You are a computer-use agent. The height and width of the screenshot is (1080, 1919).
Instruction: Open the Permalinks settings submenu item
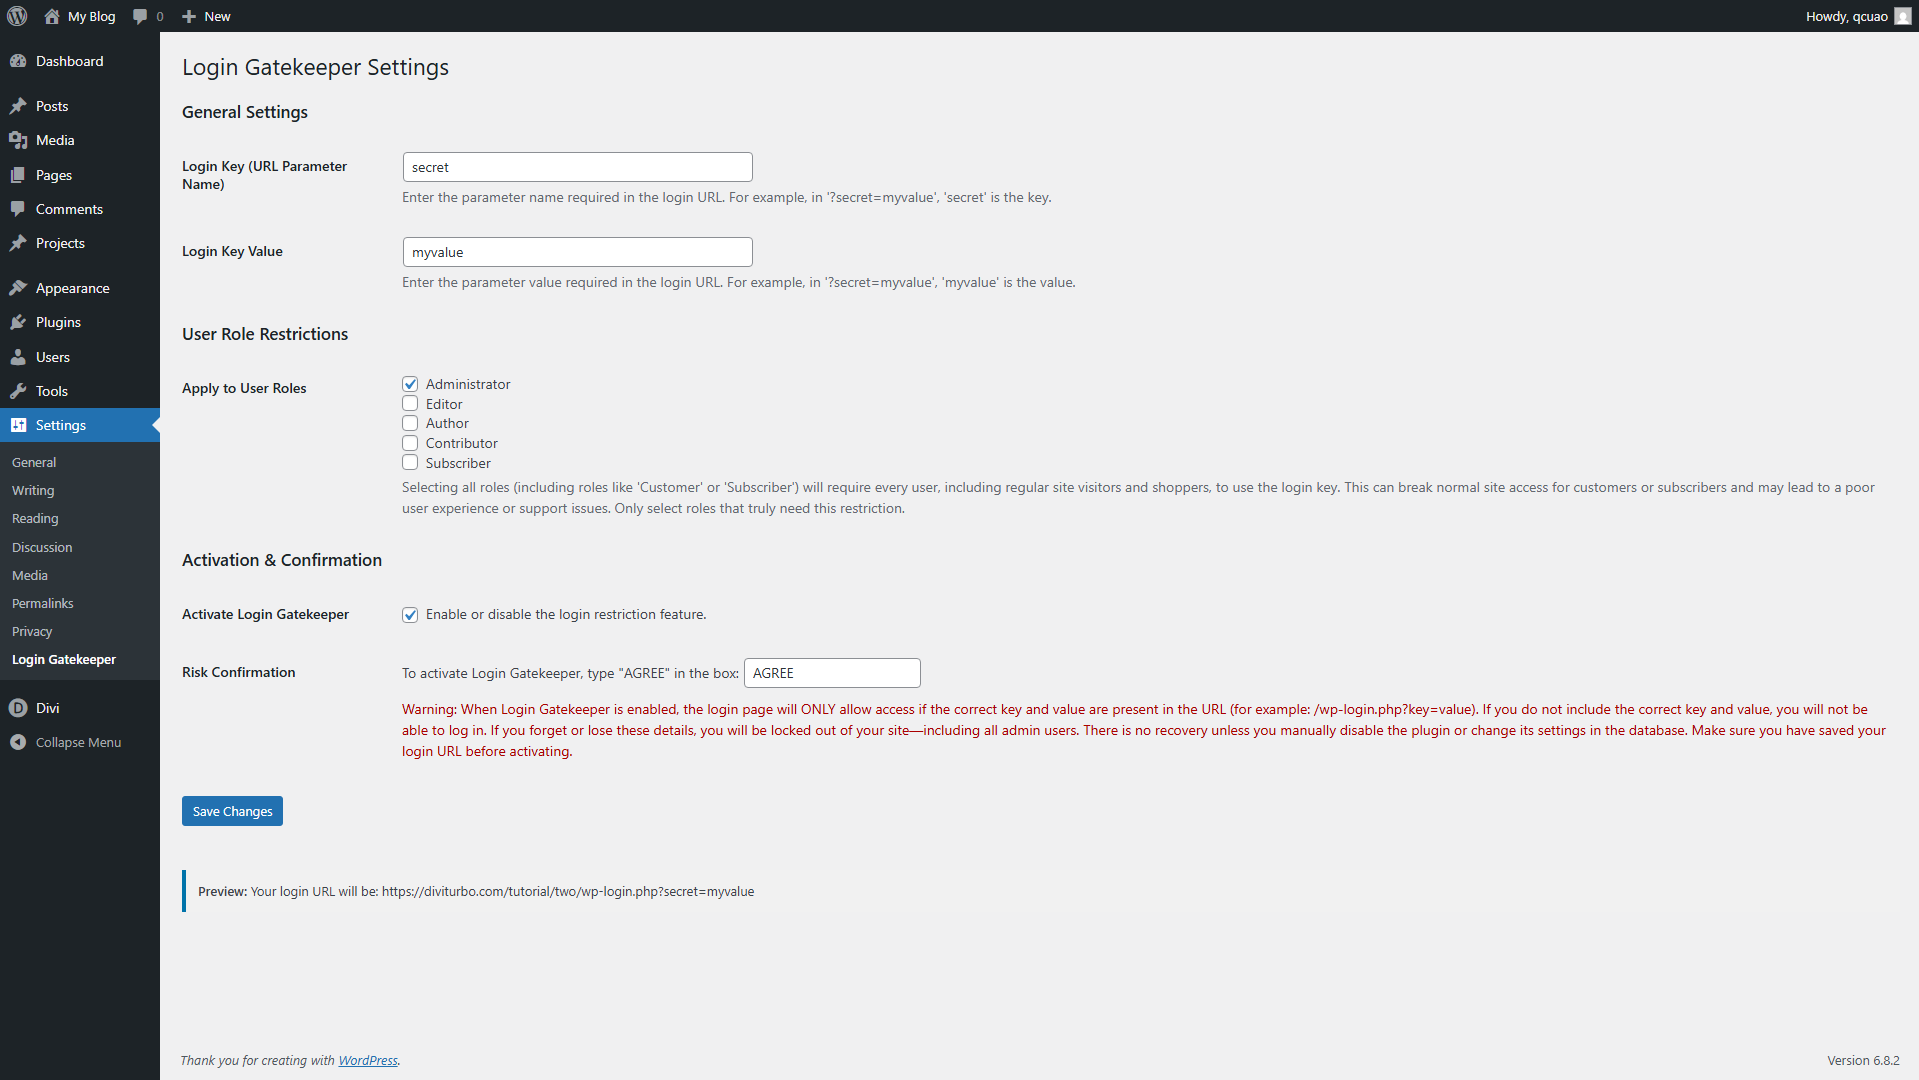43,603
